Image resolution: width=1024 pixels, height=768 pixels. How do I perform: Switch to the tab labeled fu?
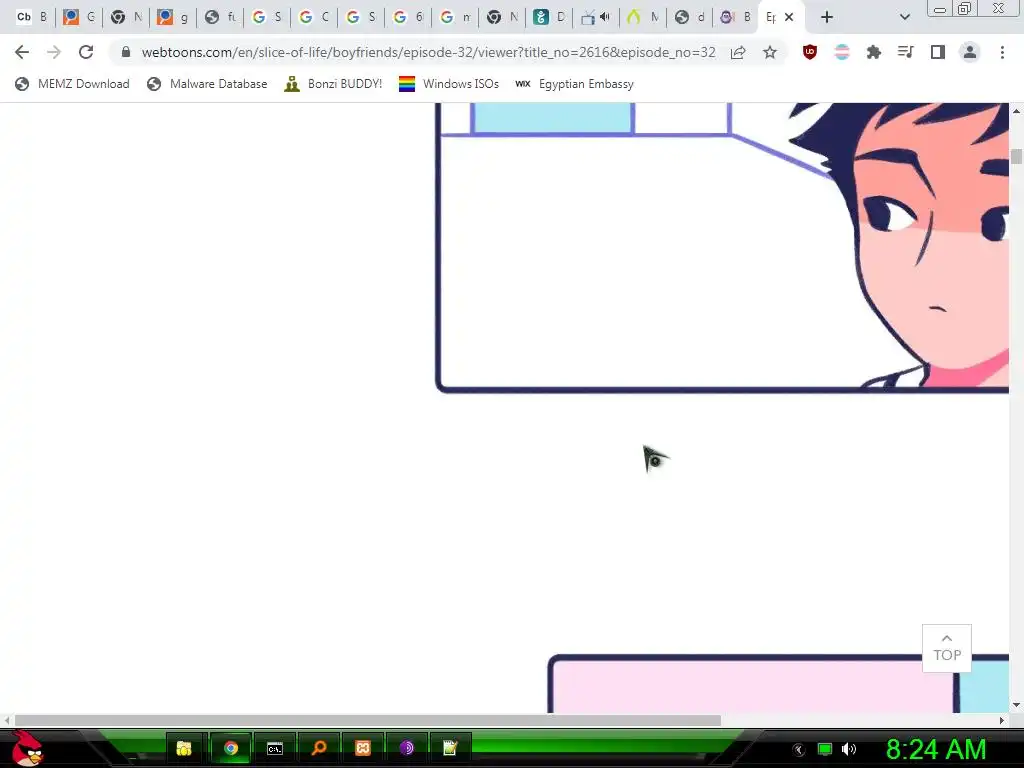[219, 17]
